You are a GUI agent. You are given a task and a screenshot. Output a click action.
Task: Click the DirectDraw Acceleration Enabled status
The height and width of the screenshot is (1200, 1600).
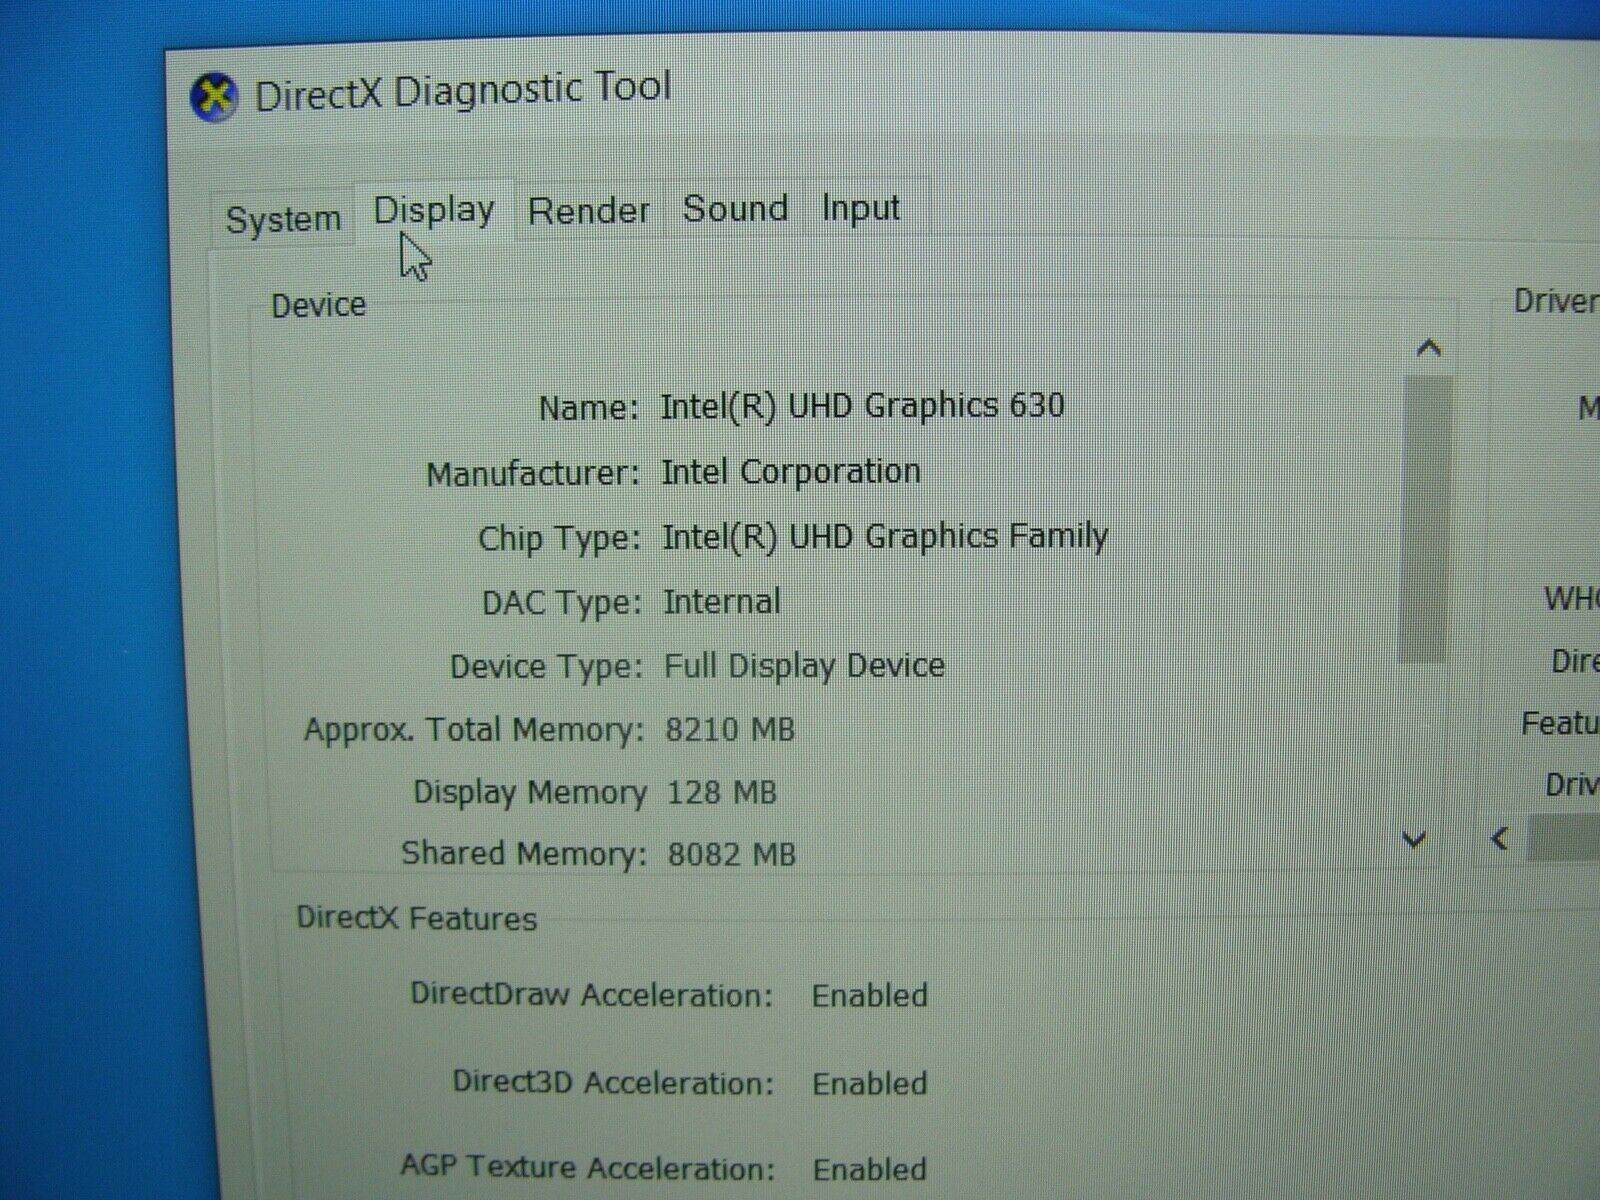pos(869,996)
